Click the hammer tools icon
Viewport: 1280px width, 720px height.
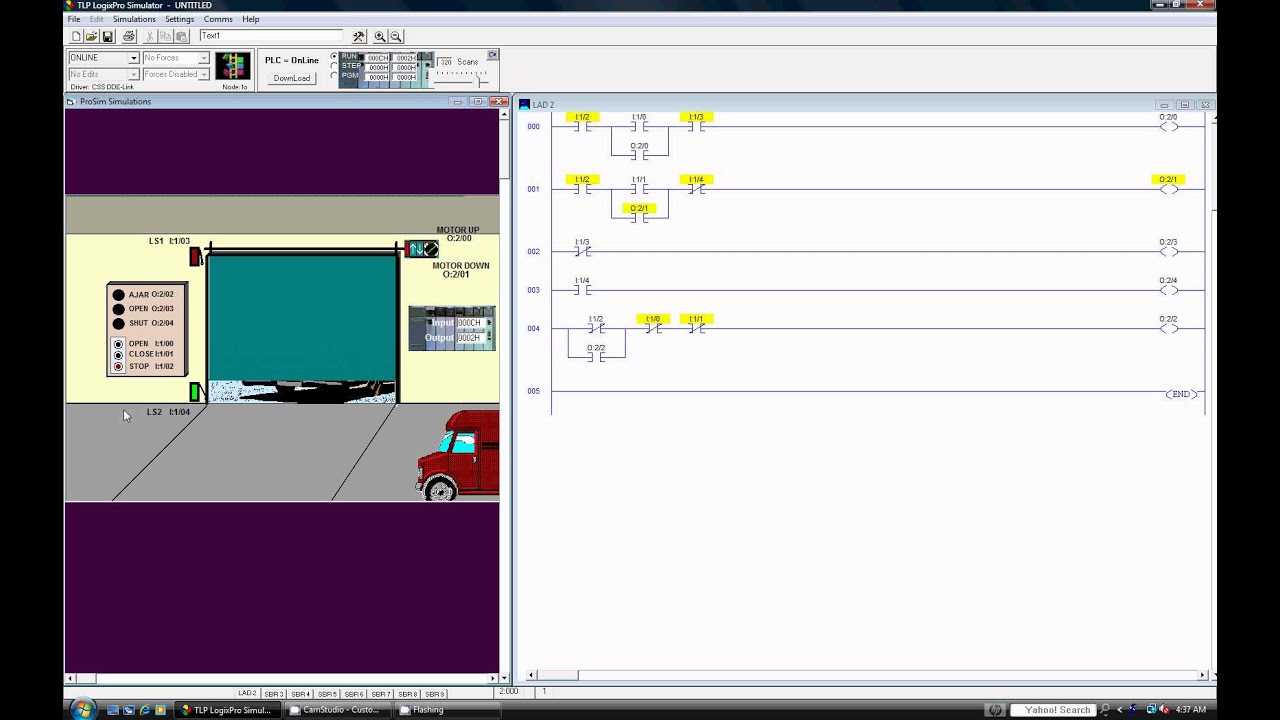click(x=359, y=36)
